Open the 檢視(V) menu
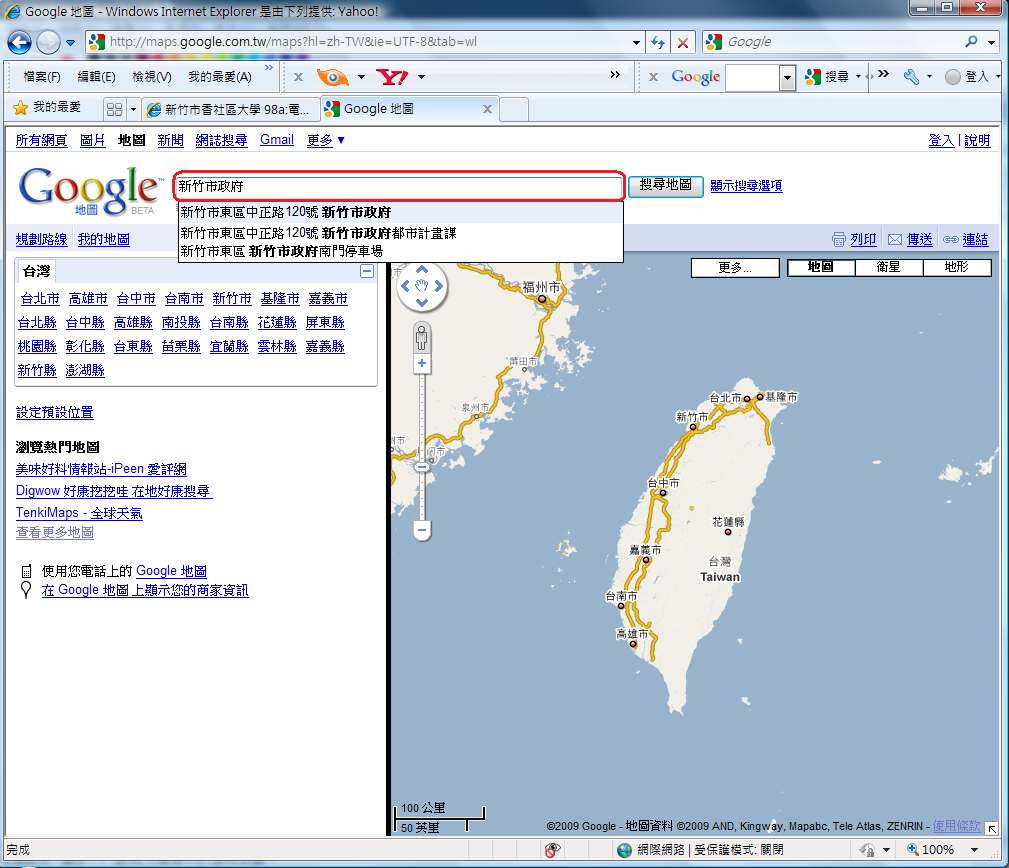Screen dimensions: 1009x868 point(152,77)
